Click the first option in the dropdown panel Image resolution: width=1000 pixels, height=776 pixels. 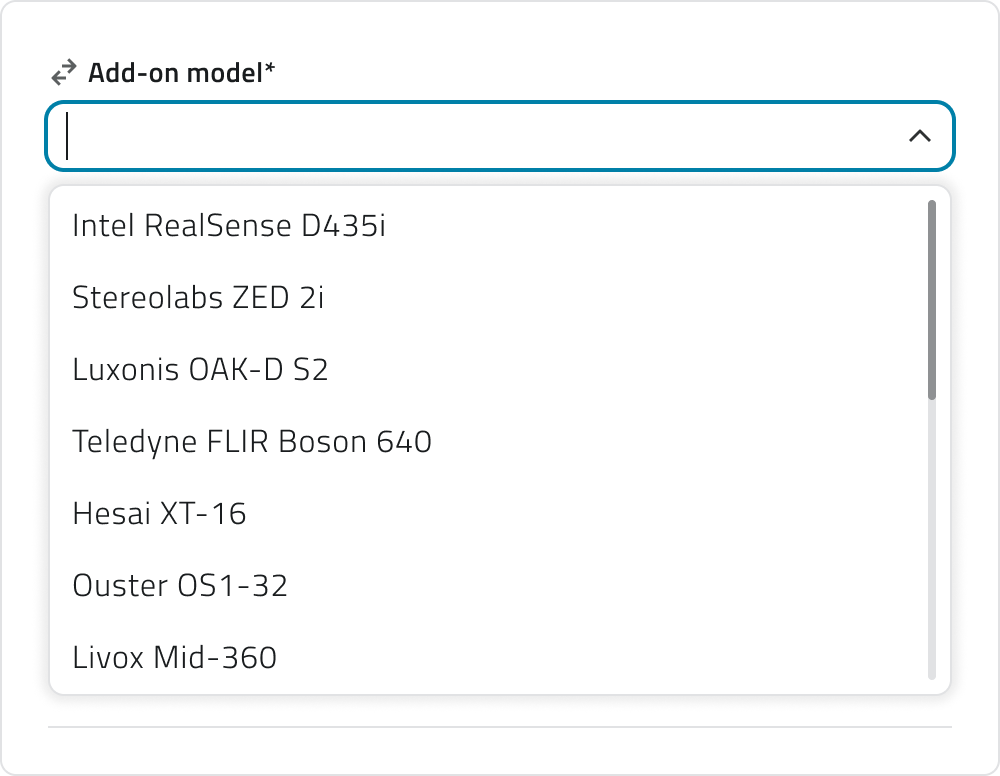(228, 225)
